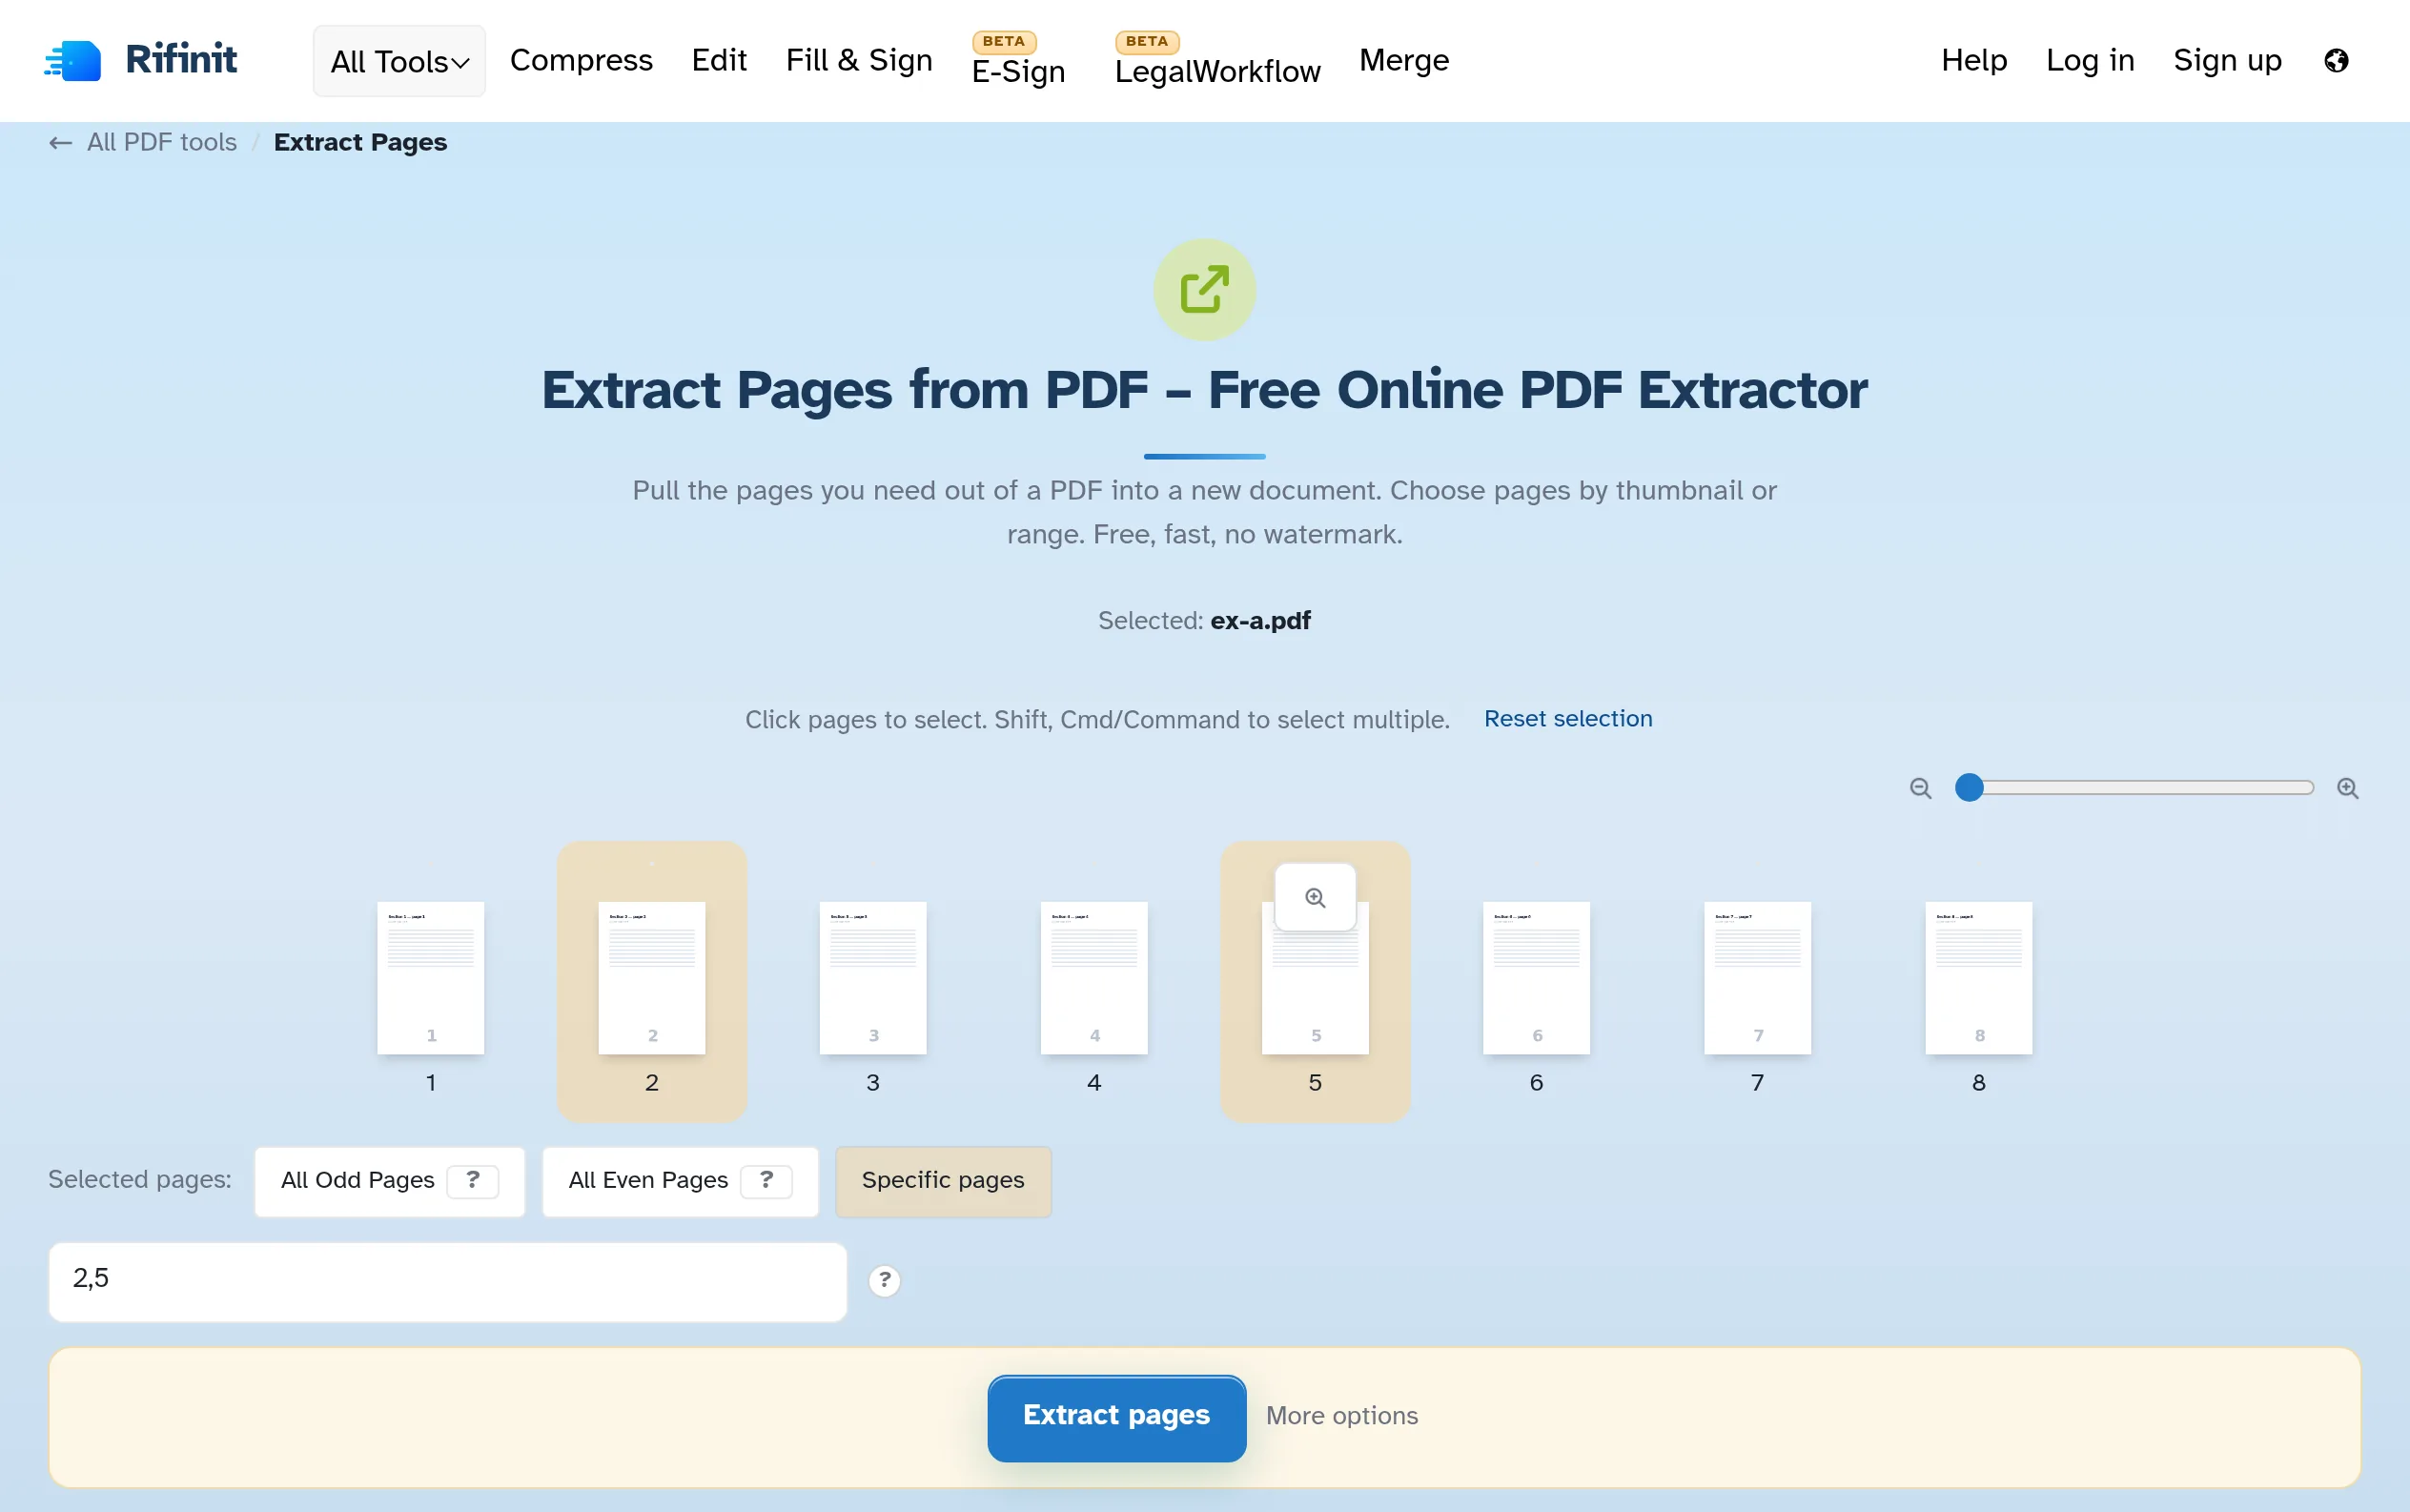Open the LegalWorkflow beta tool
This screenshot has height=1512, width=2410.
point(1217,60)
